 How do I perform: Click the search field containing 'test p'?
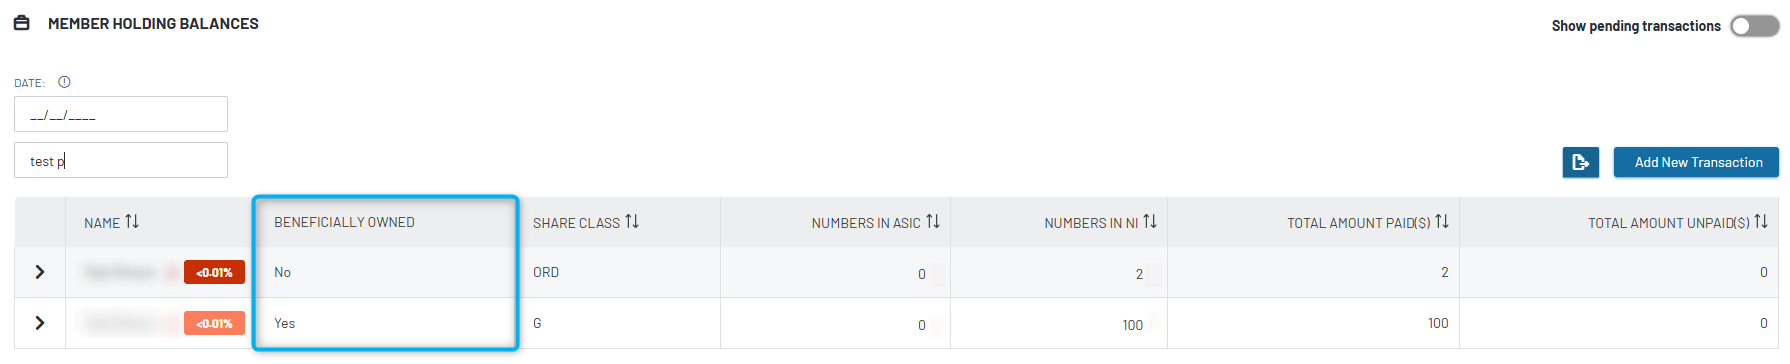coord(121,160)
